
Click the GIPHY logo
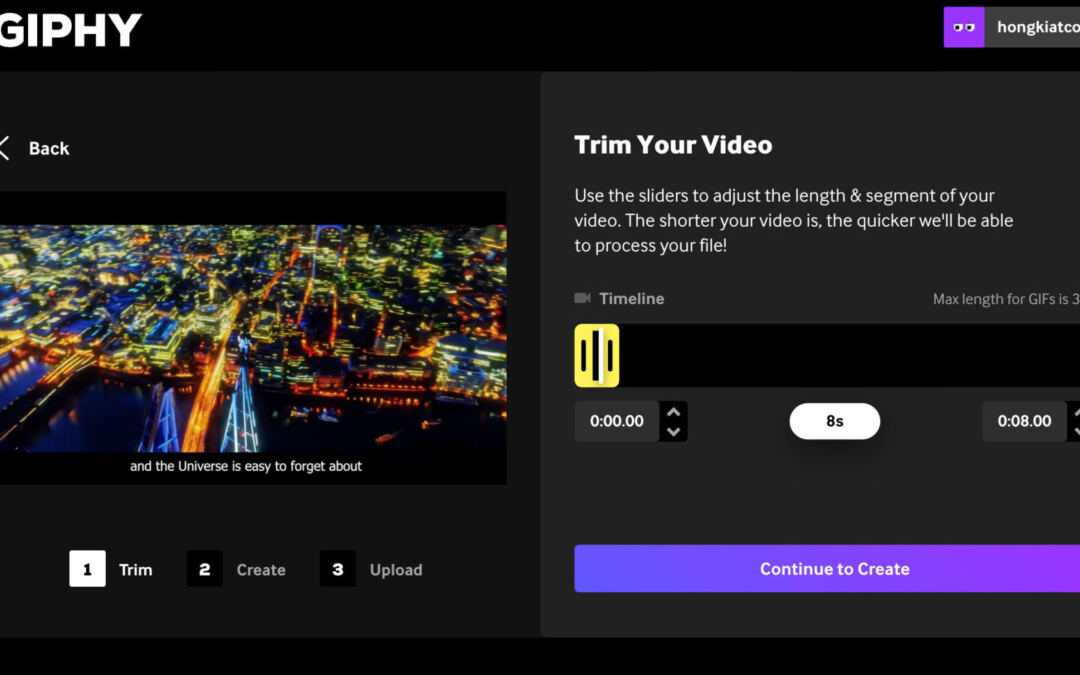(x=70, y=30)
